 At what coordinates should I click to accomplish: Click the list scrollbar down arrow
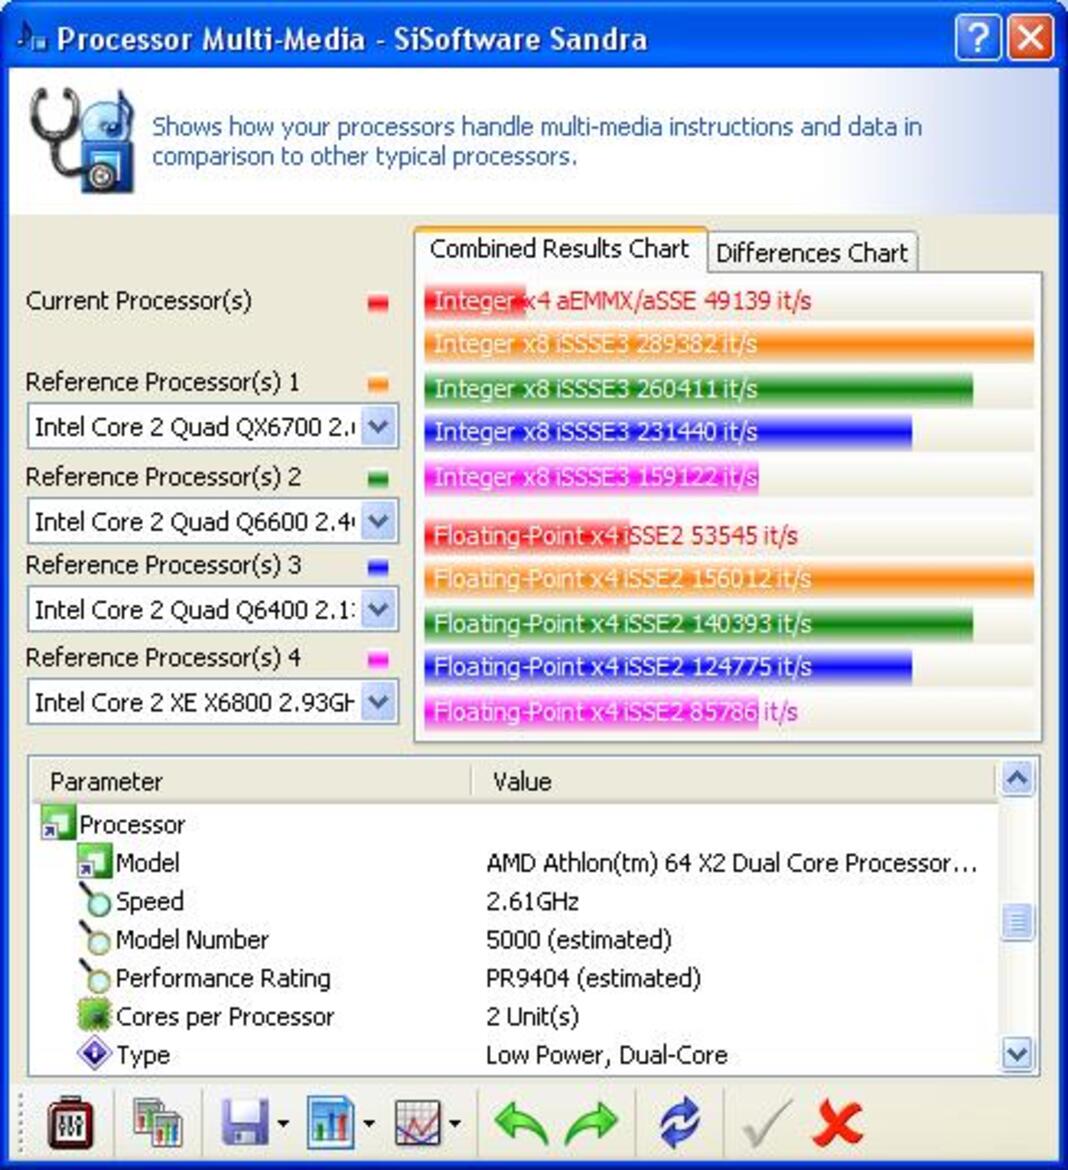click(1017, 1054)
